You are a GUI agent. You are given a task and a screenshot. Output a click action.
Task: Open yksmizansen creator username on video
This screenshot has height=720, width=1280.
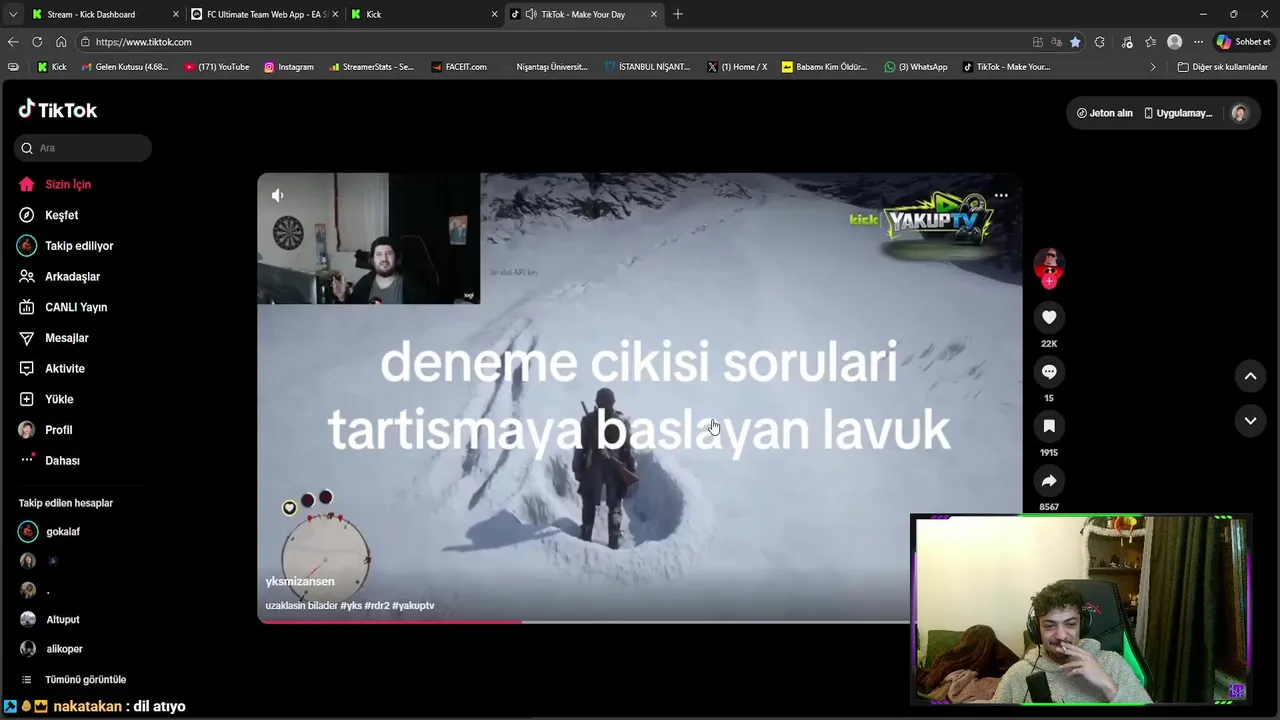click(x=300, y=581)
